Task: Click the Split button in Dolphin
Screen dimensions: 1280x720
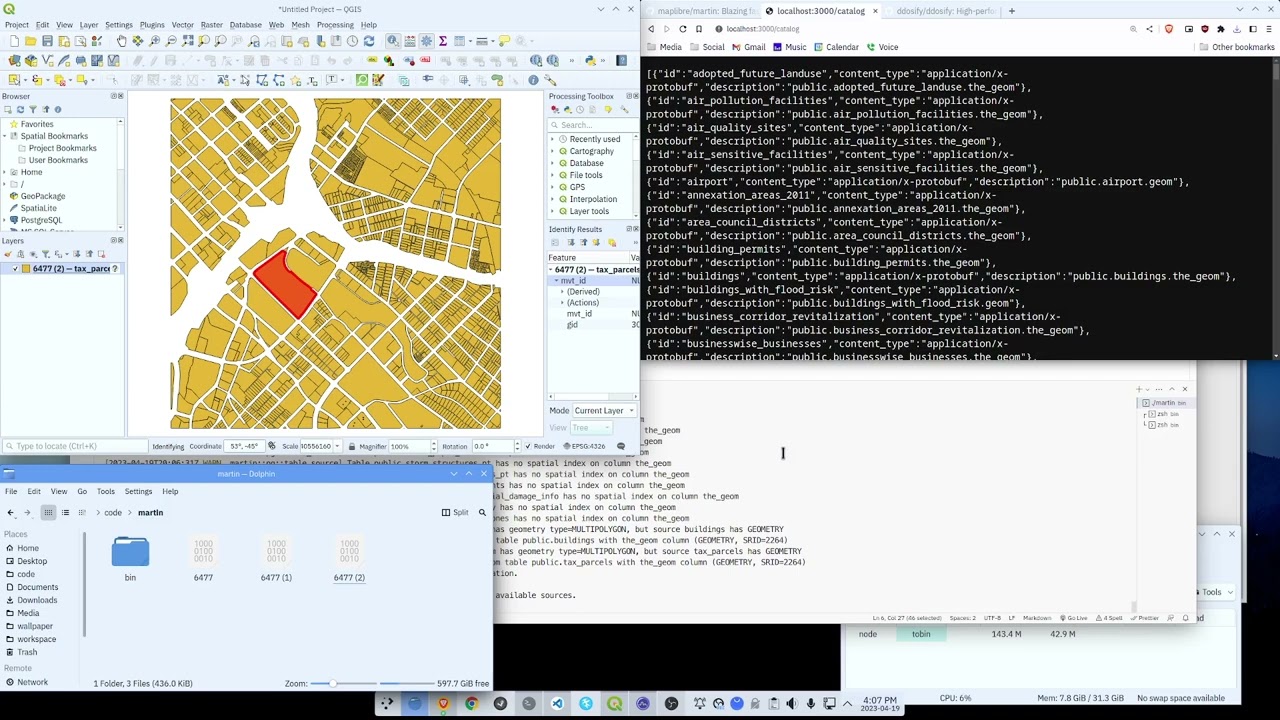Action: point(455,512)
